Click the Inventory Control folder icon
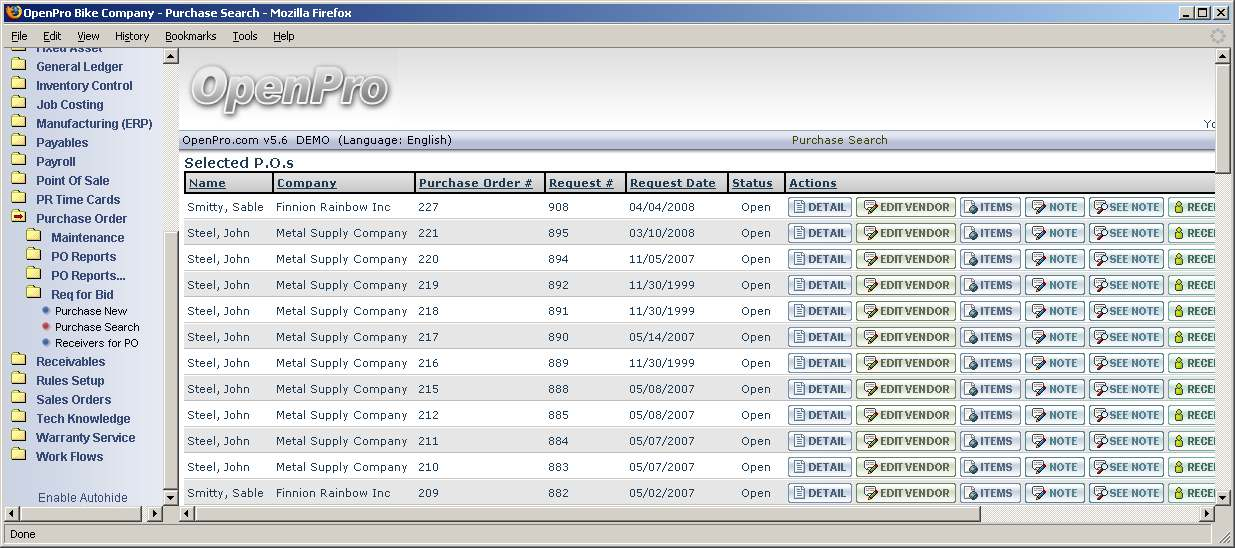 19,85
